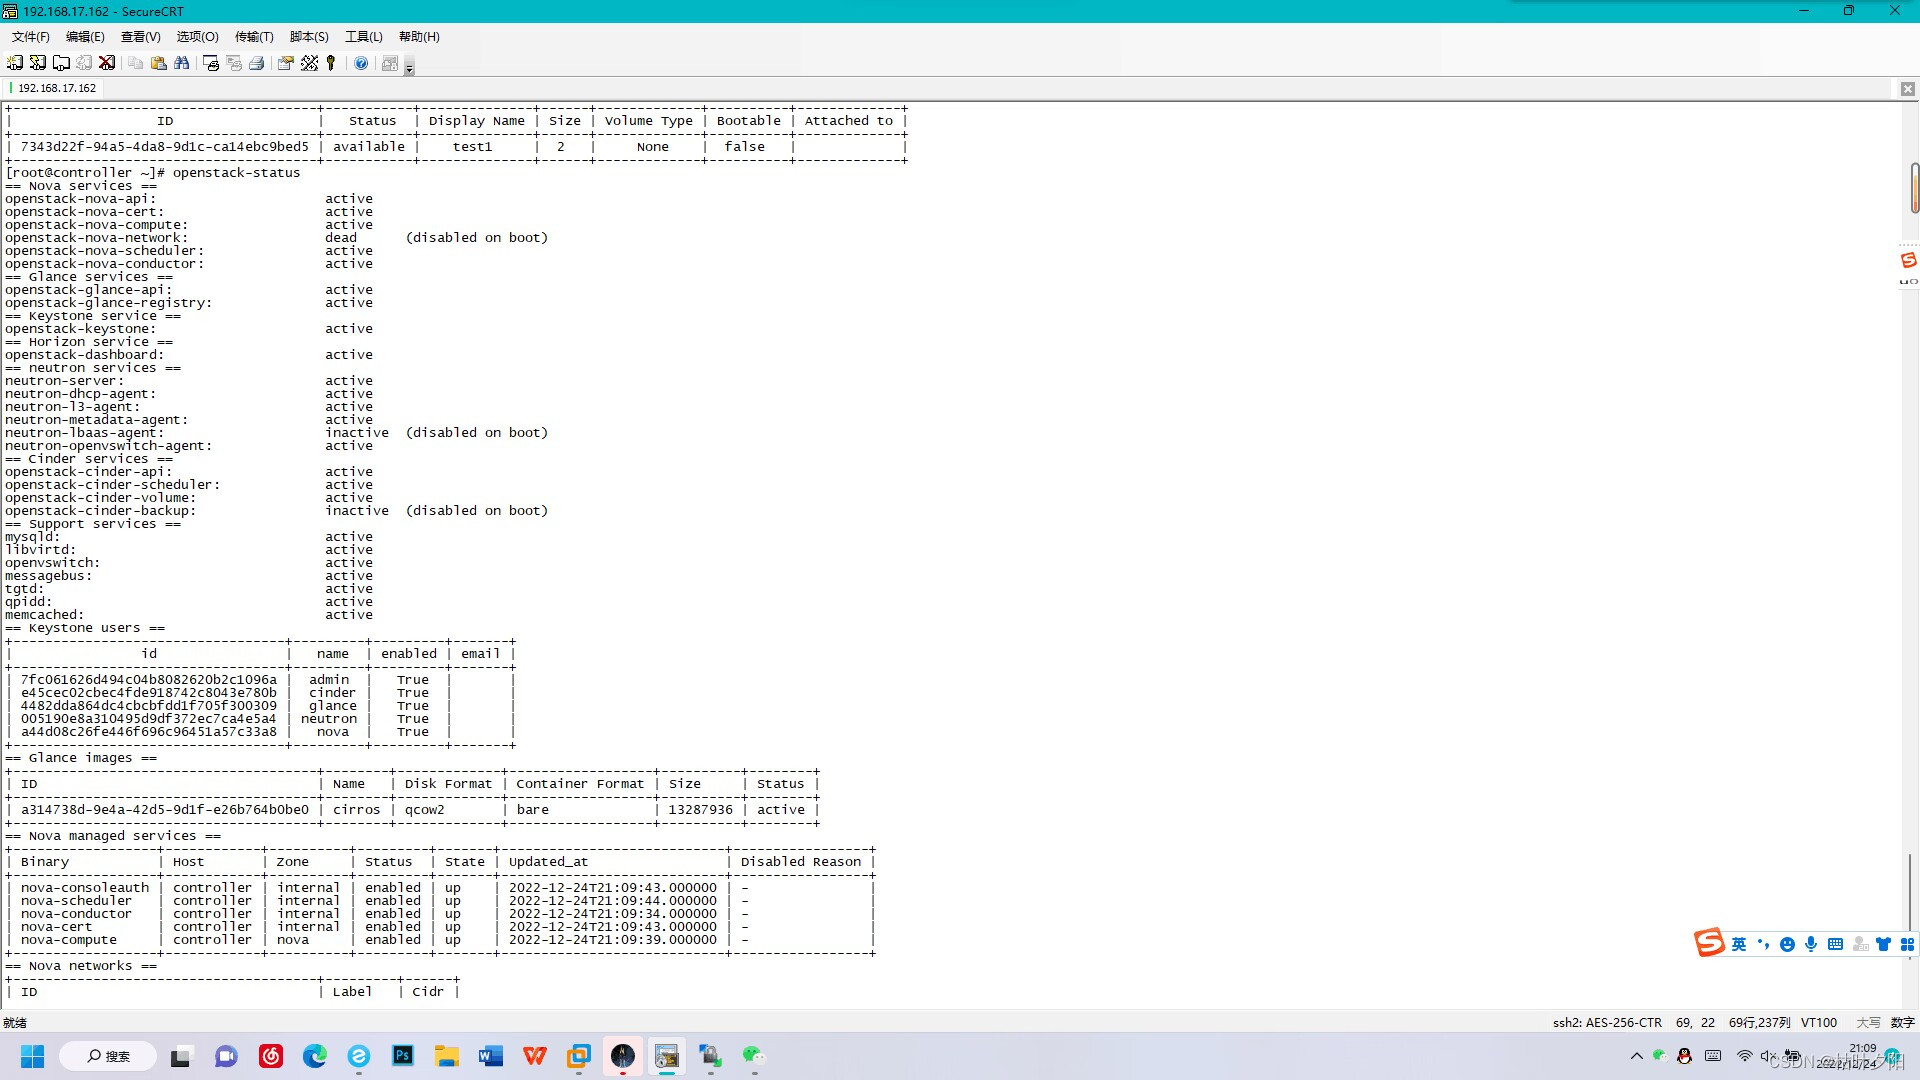This screenshot has width=1920, height=1080.
Task: Open the 脚本(S) menu
Action: (309, 37)
